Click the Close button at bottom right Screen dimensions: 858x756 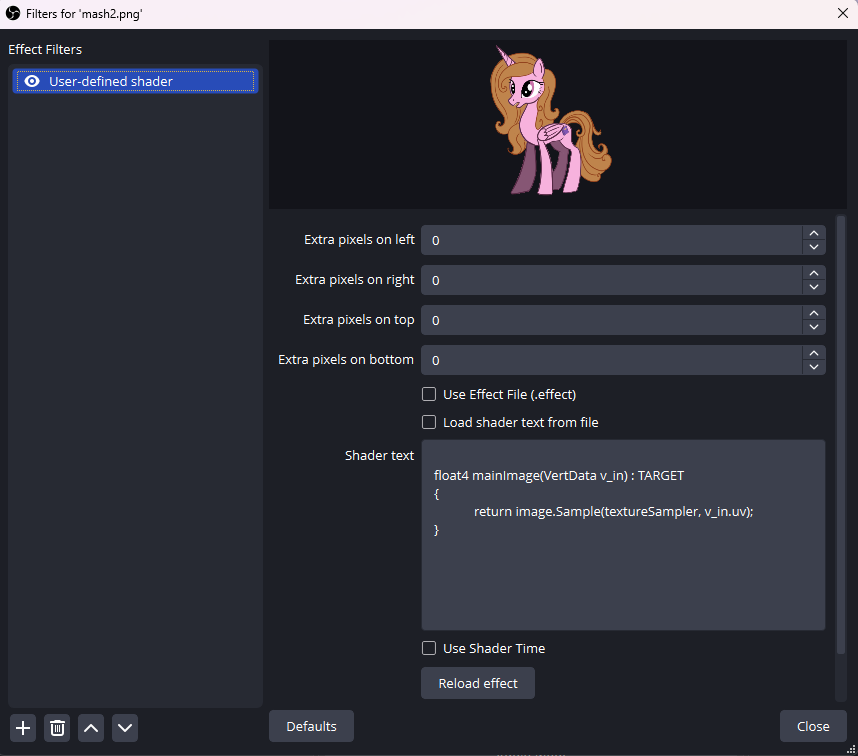(813, 726)
